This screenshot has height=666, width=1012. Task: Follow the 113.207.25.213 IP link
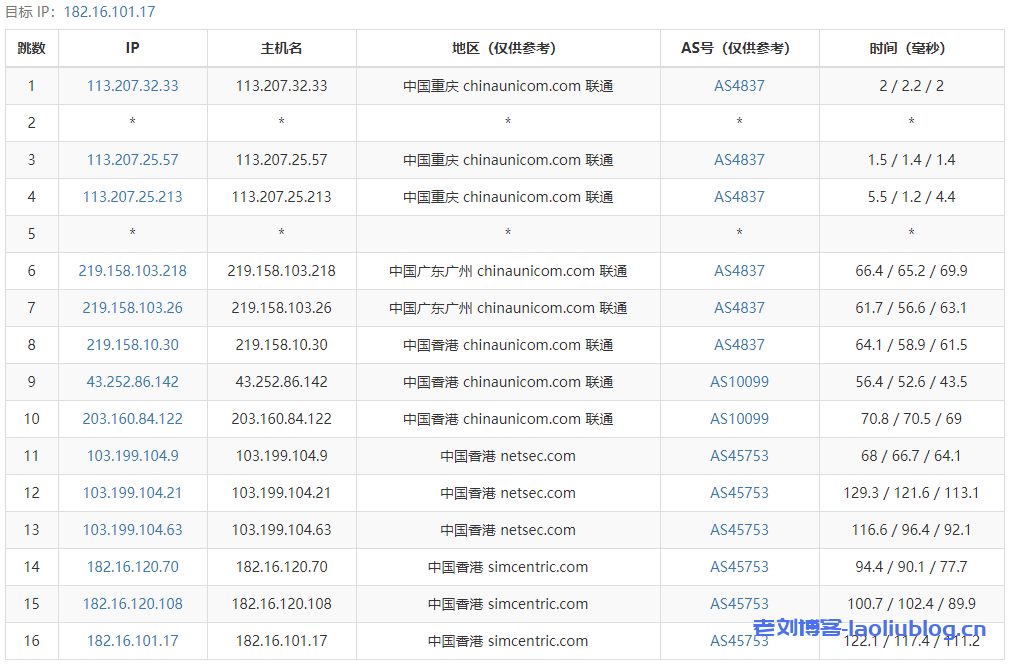[x=132, y=197]
